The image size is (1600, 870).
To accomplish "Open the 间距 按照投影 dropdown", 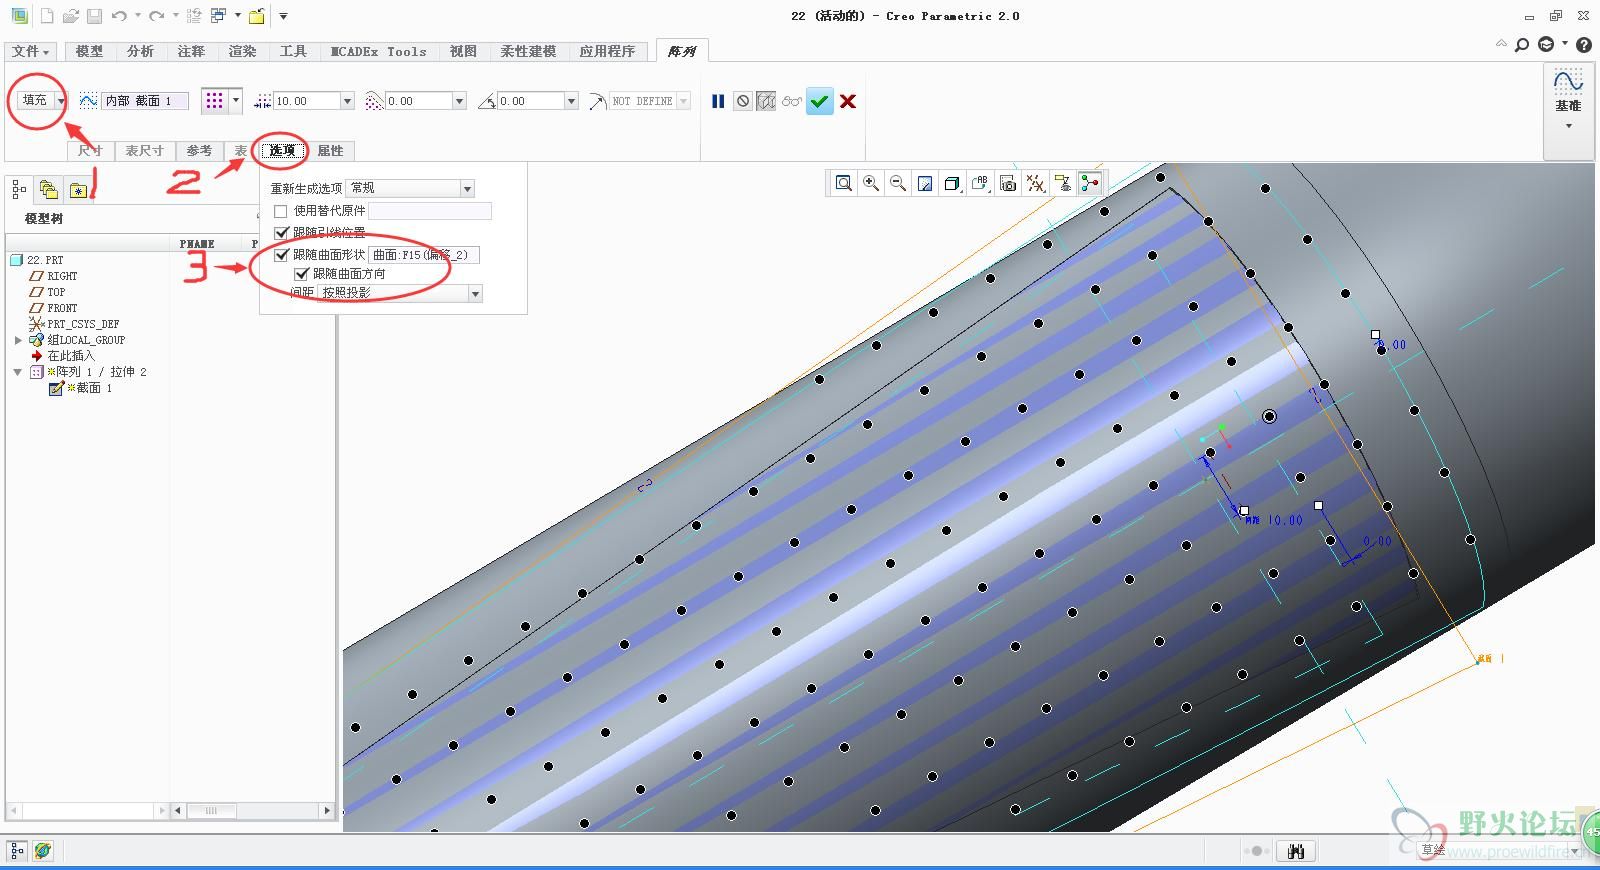I will pyautogui.click(x=475, y=293).
